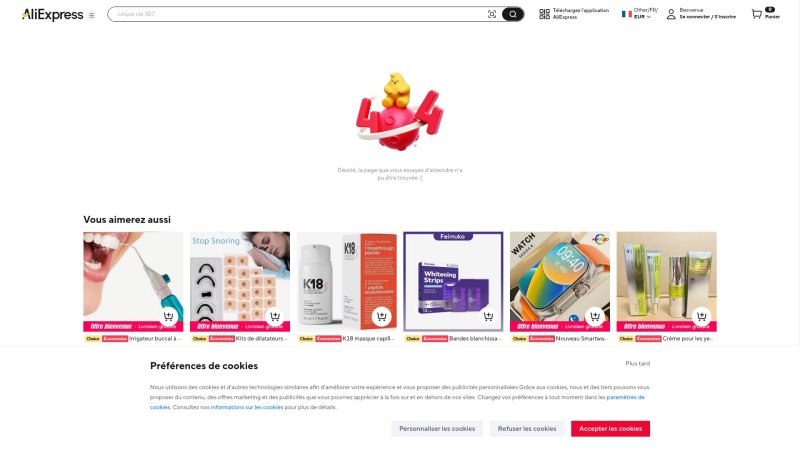This screenshot has width=800, height=450.
Task: Click the image search camera icon
Action: [x=492, y=14]
